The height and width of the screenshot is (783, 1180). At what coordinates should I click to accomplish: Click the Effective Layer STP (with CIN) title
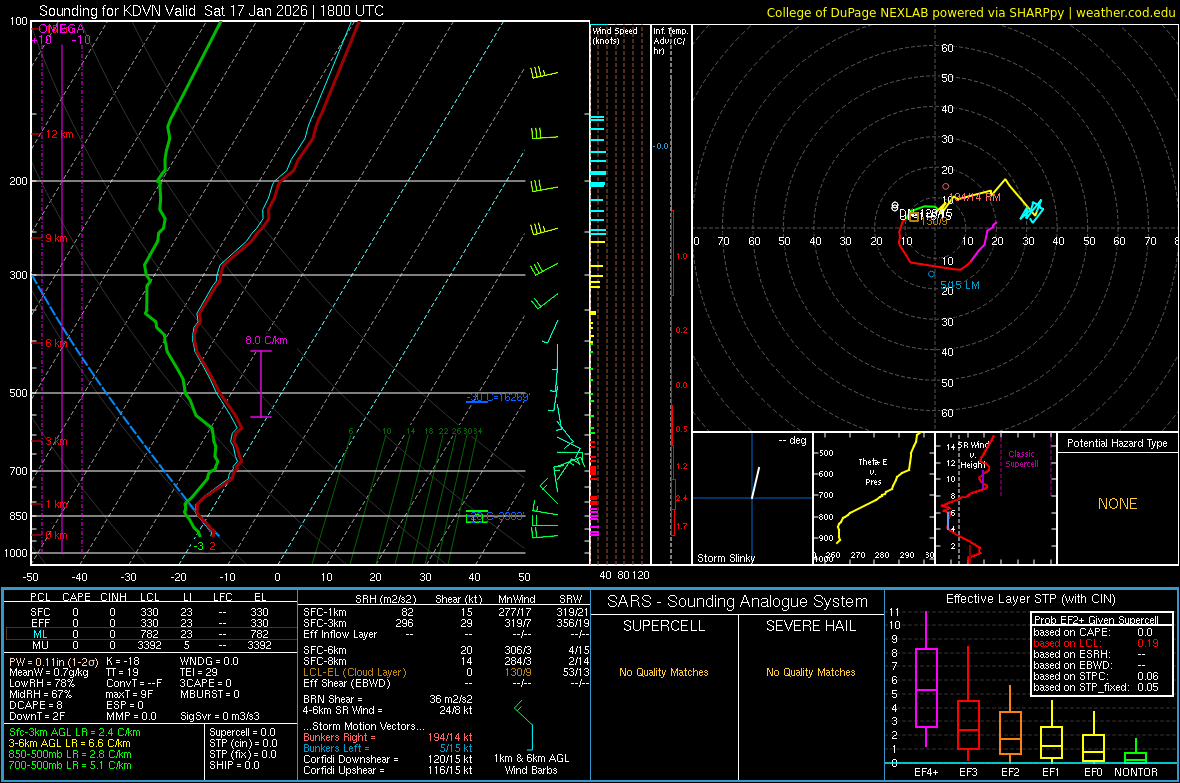(1030, 599)
